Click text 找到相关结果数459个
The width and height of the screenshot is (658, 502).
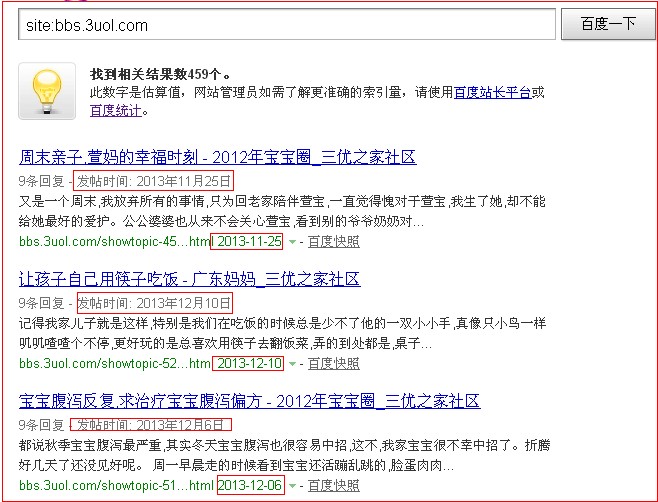(159, 74)
